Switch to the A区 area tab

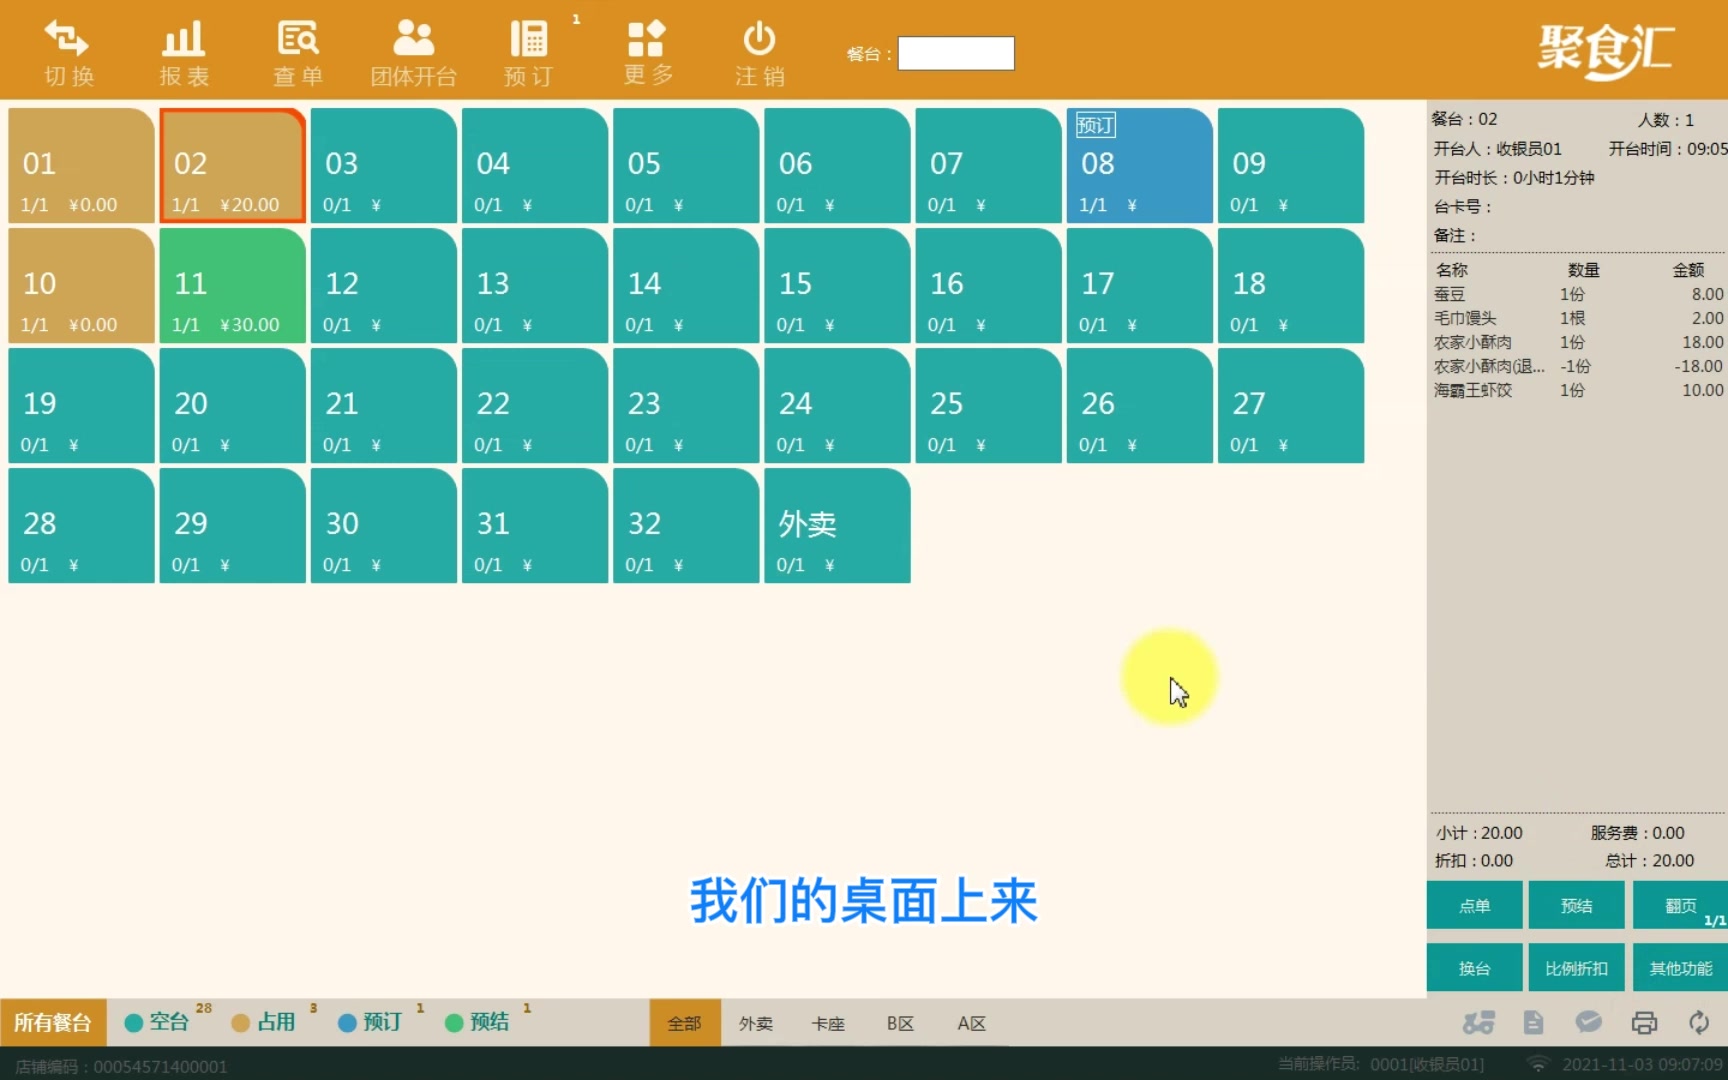tap(971, 1023)
